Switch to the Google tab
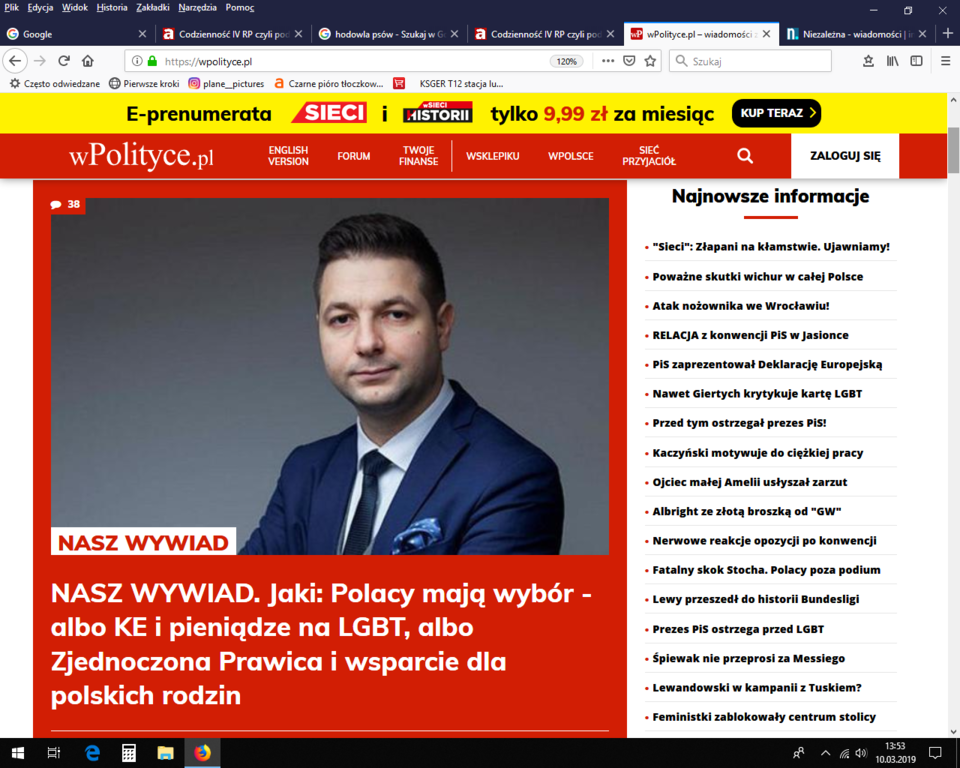This screenshot has width=960, height=768. (x=77, y=34)
